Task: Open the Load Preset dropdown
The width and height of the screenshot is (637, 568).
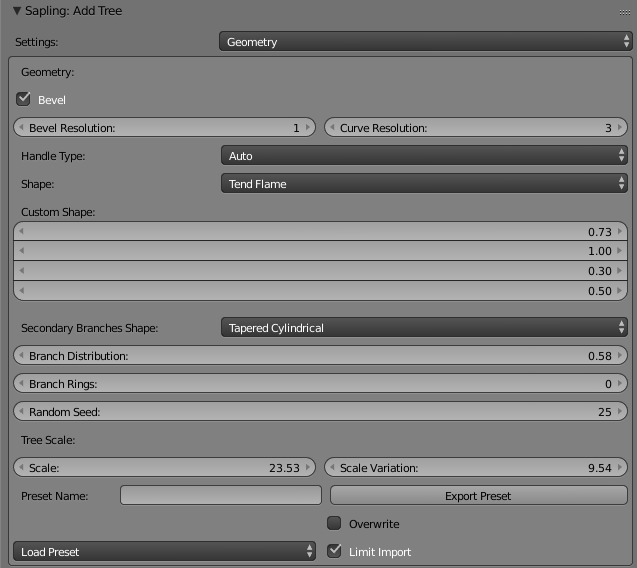Action: point(165,552)
